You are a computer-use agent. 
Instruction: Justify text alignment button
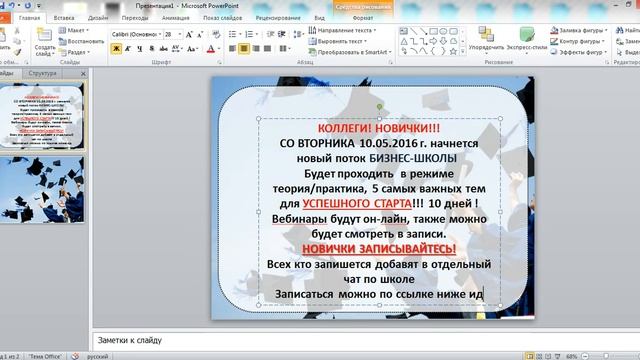tap(268, 49)
